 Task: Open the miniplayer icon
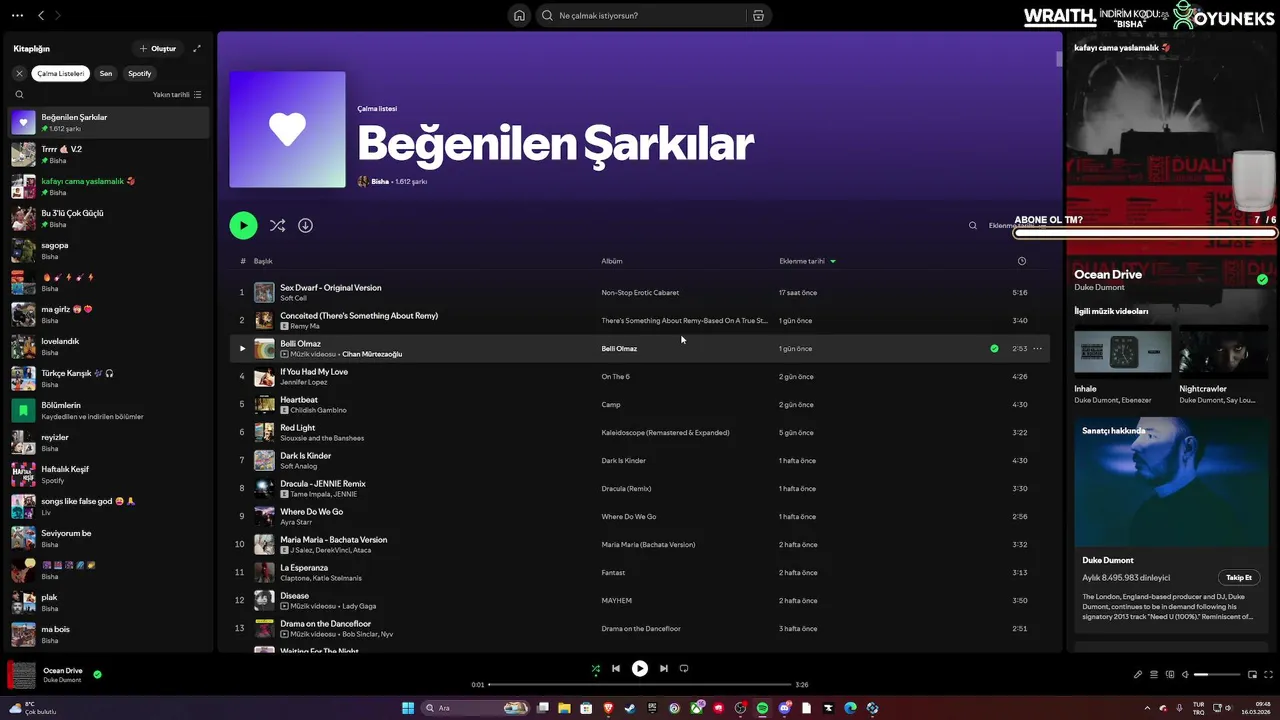click(x=1253, y=674)
